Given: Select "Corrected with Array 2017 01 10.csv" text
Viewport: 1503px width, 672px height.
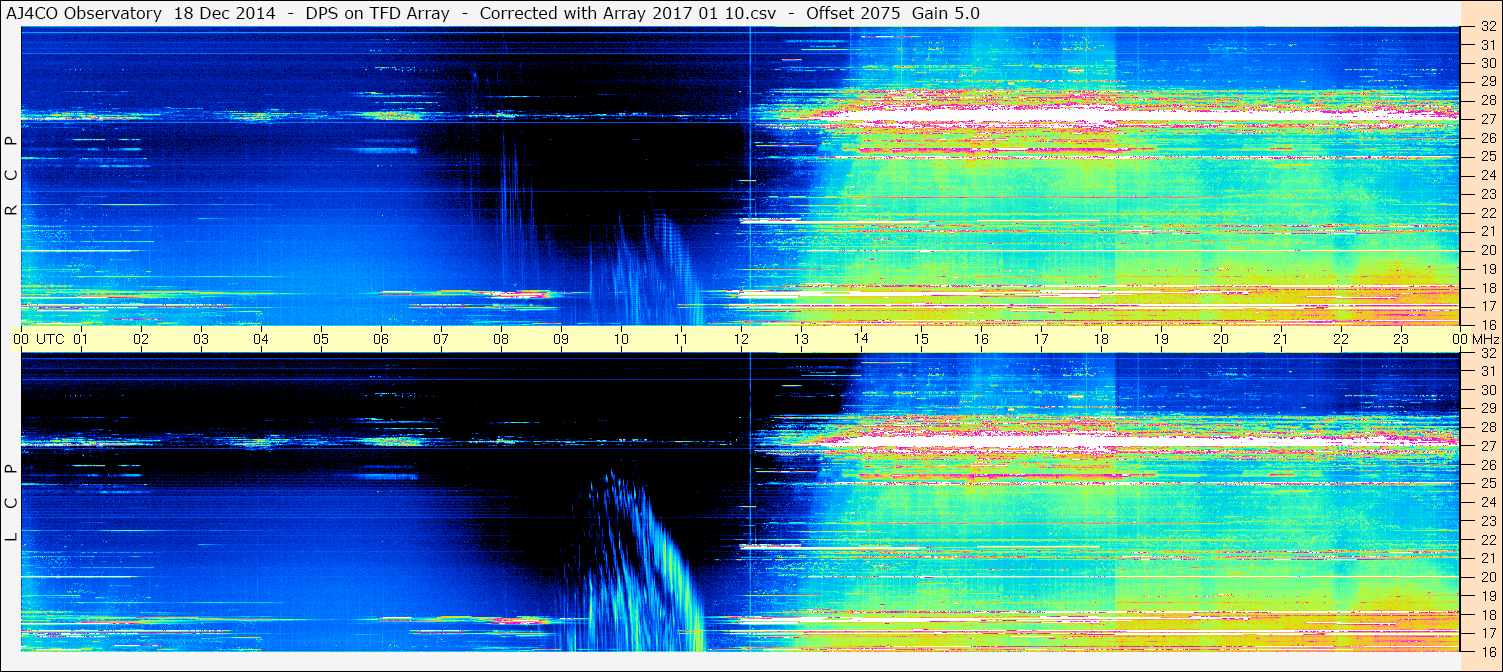Looking at the screenshot, I should [x=630, y=13].
